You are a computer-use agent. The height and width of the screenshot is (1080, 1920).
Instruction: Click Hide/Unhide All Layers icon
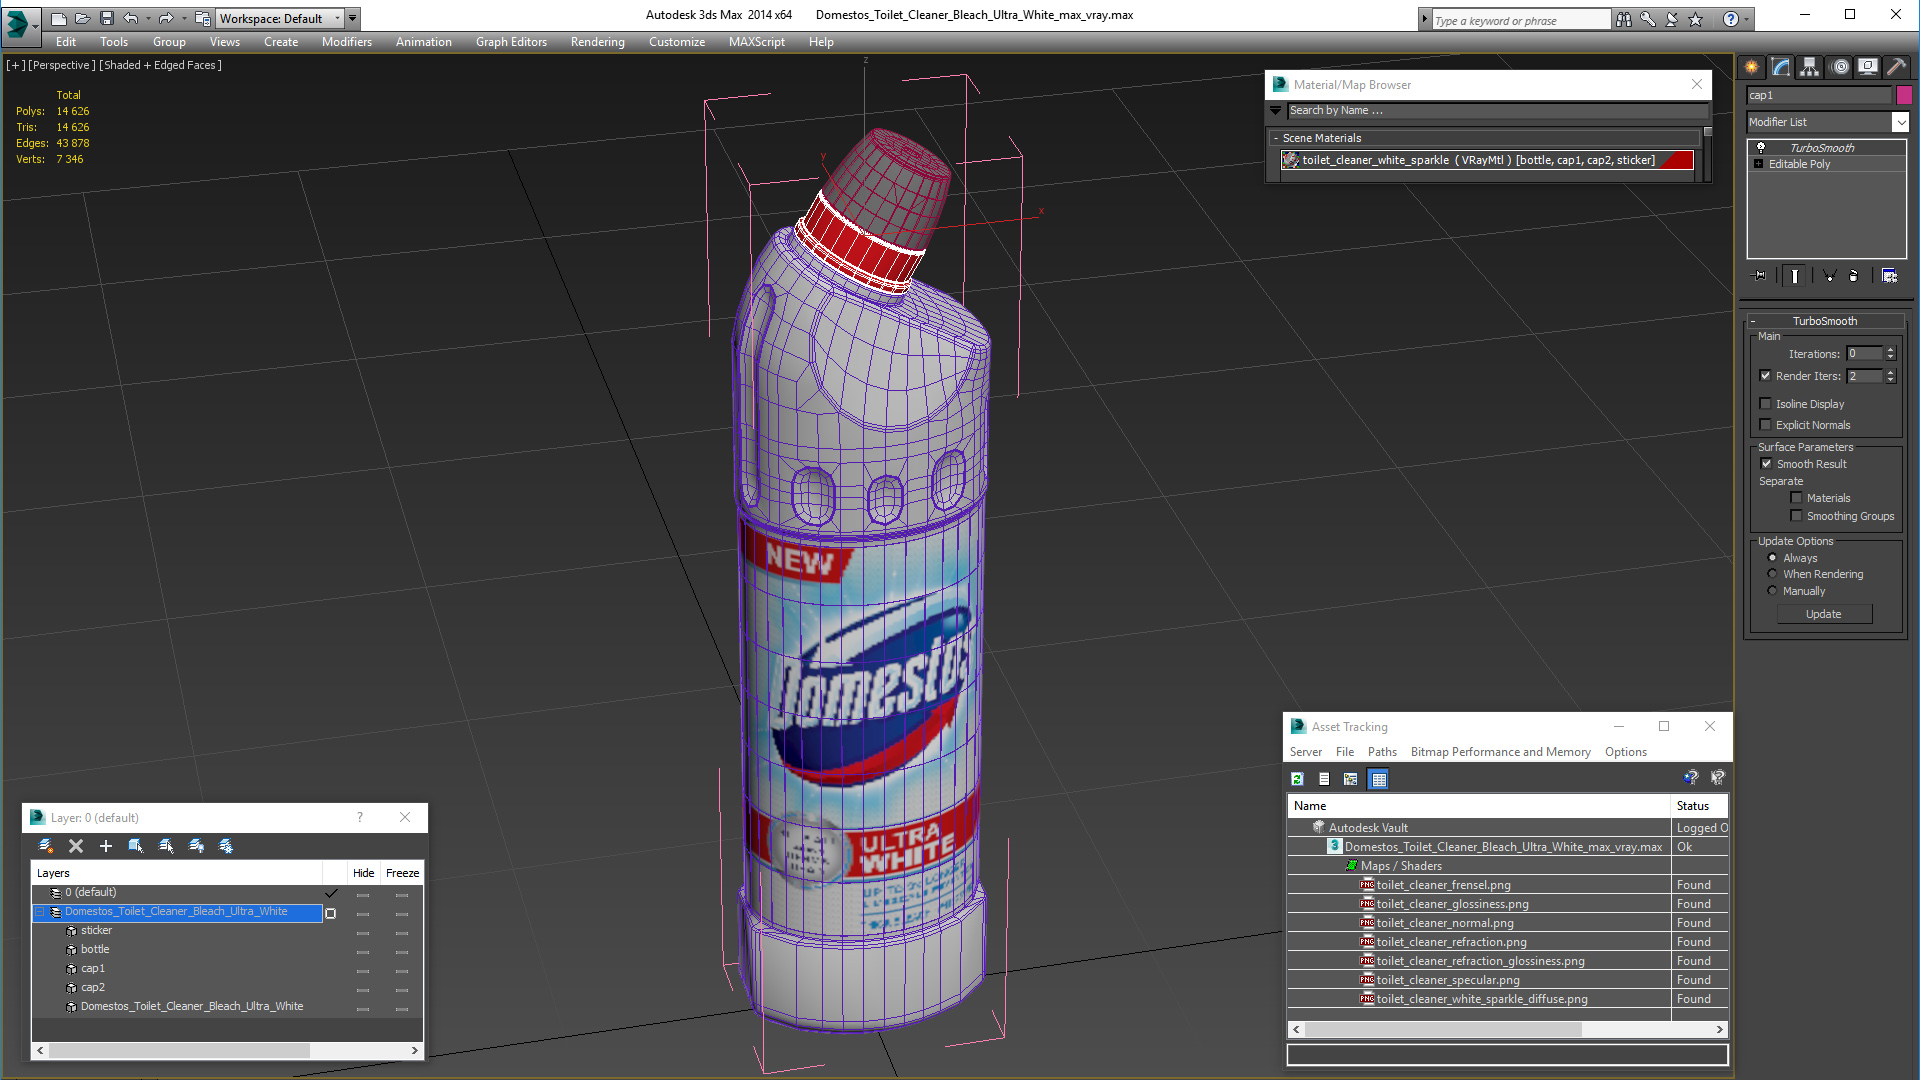pos(196,846)
